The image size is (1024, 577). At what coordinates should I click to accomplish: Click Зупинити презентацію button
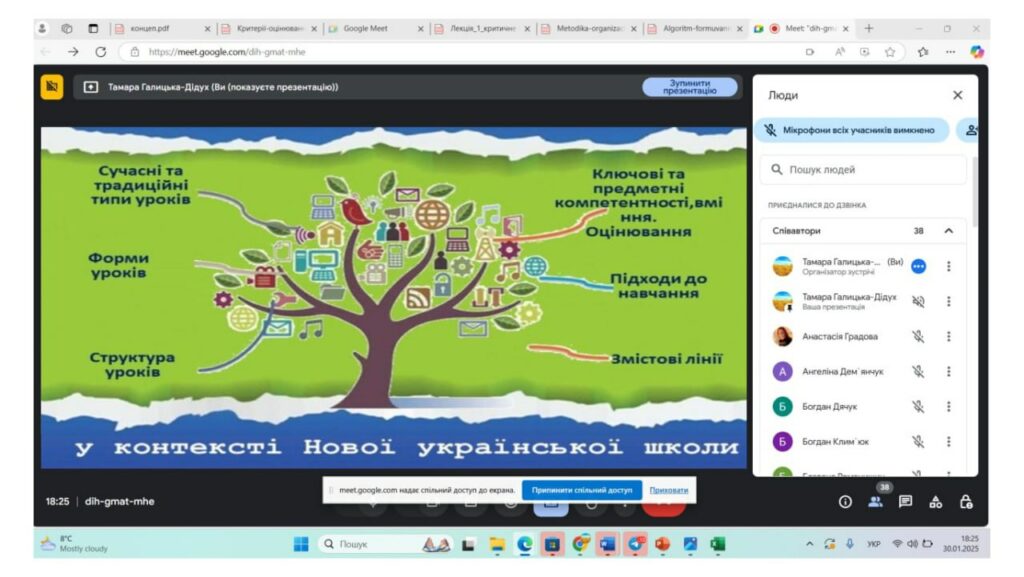[x=689, y=87]
